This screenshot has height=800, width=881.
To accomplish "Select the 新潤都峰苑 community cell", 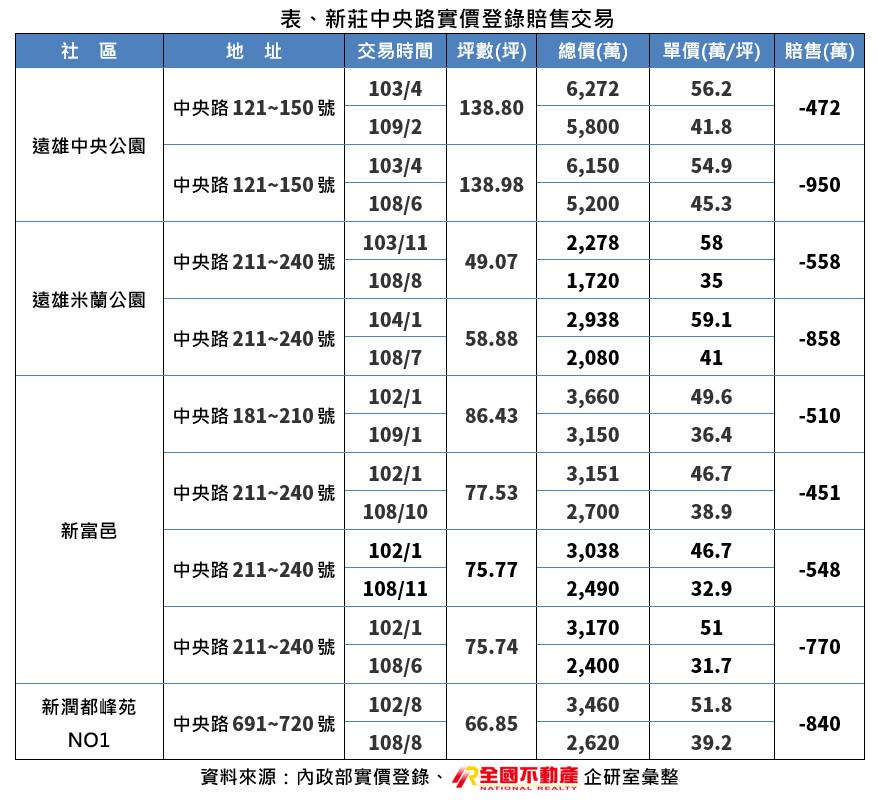I will click(89, 708).
